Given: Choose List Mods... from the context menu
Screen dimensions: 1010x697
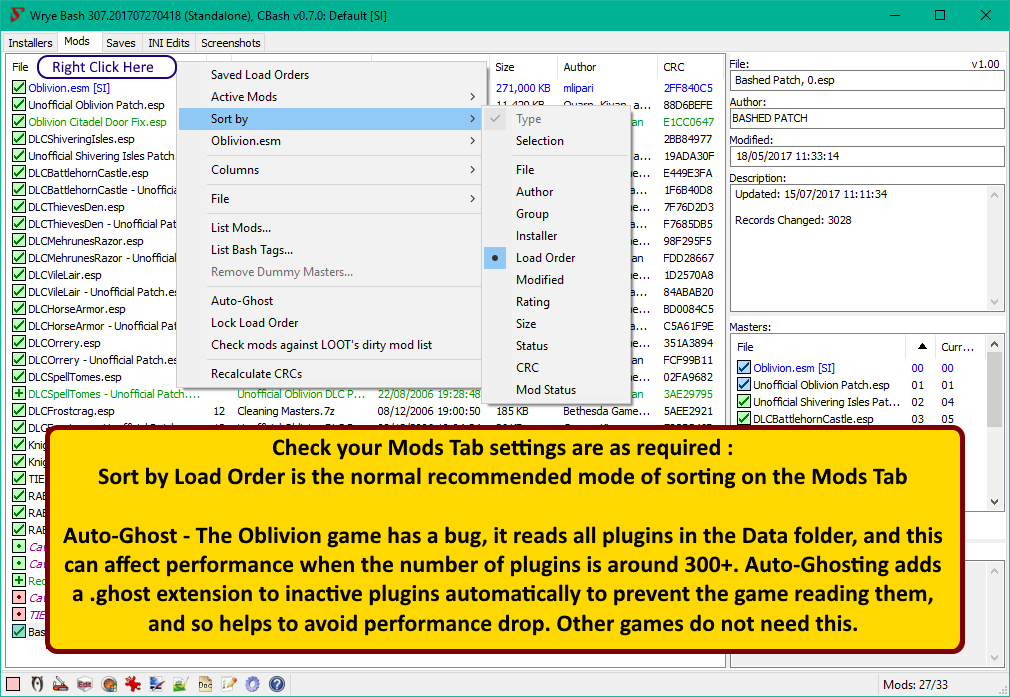Looking at the screenshot, I should tap(331, 228).
